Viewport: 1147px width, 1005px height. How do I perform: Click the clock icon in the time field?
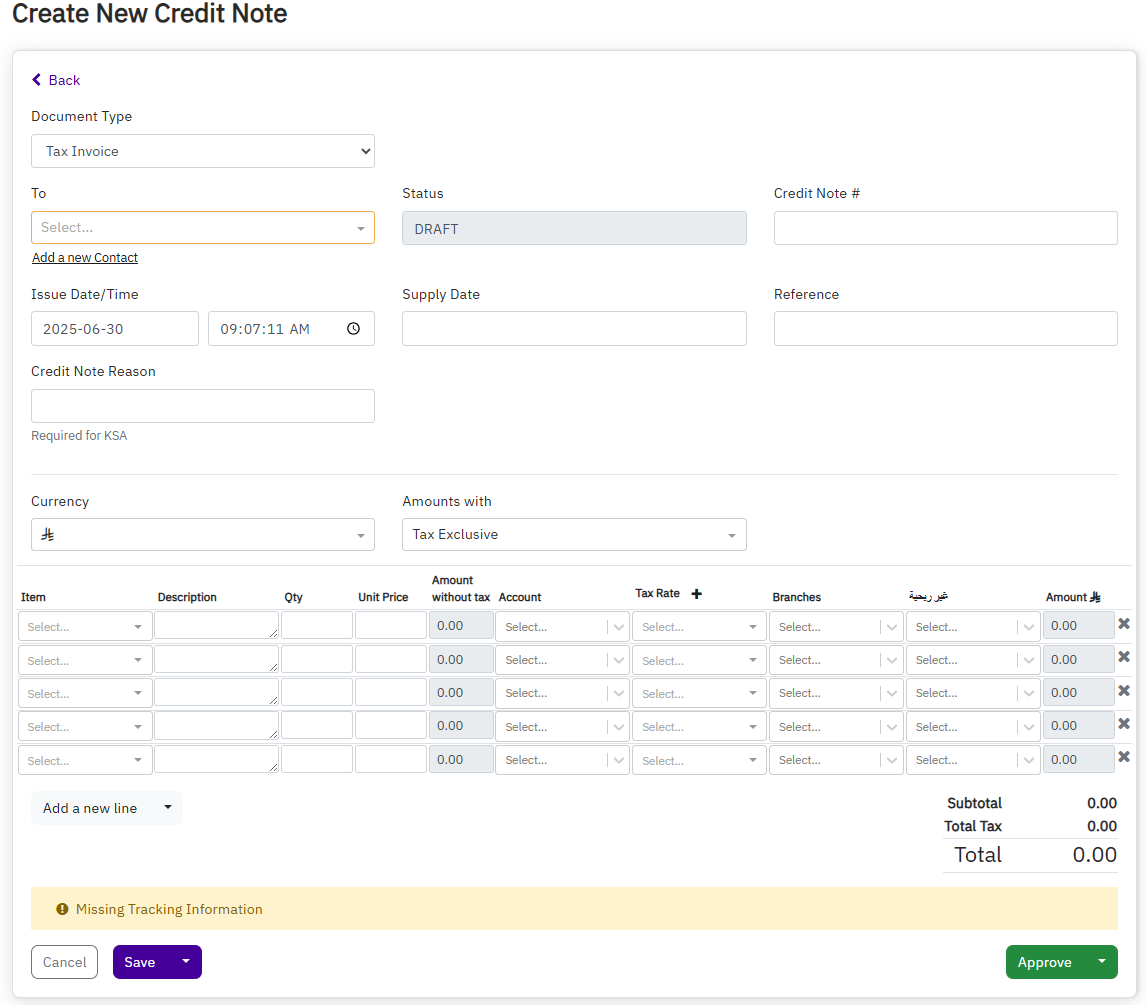click(x=353, y=328)
